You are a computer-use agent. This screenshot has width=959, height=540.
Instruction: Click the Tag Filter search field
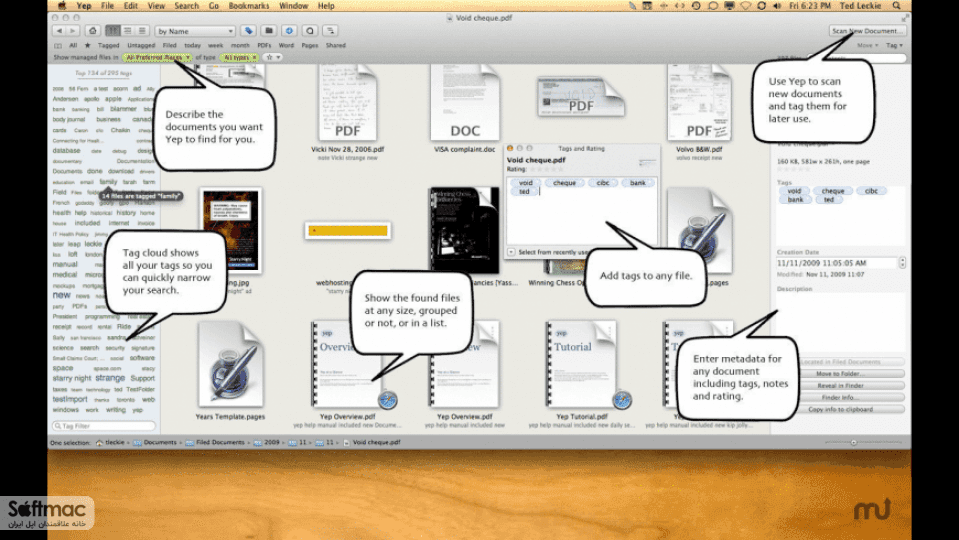click(x=104, y=426)
